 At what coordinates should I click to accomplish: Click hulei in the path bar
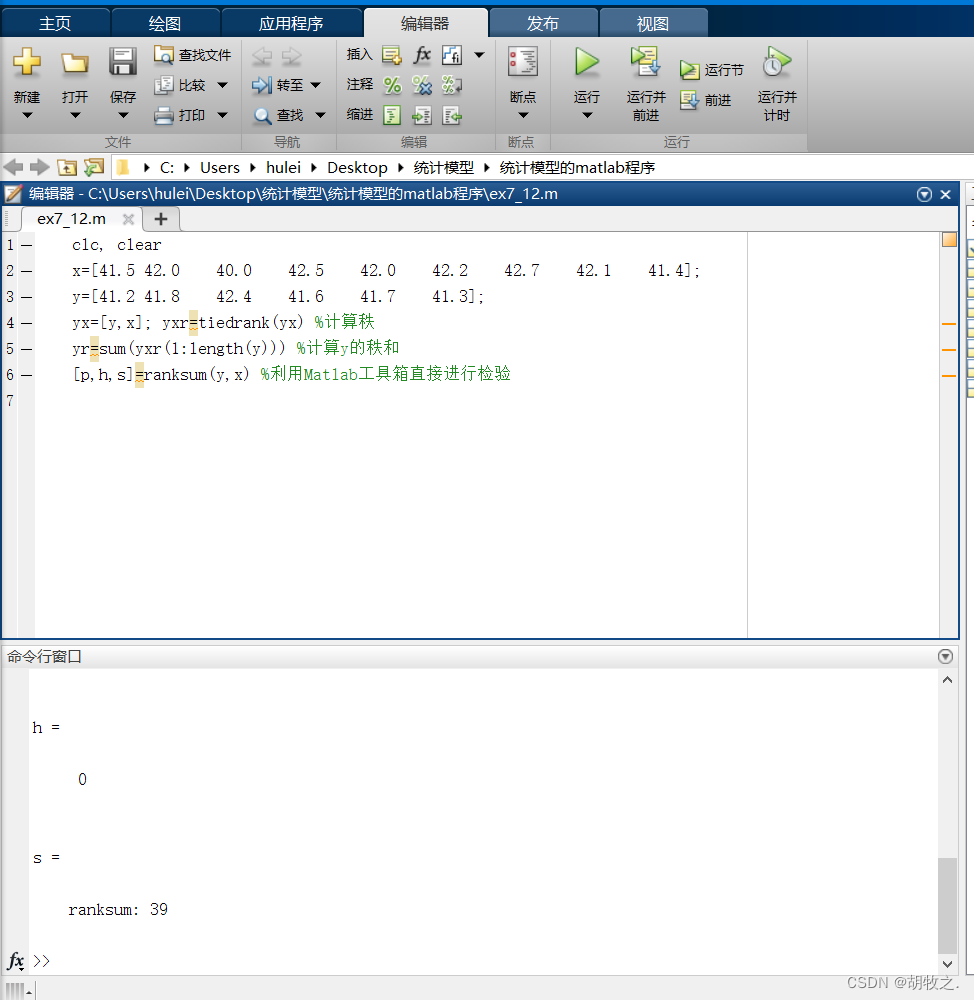tap(283, 168)
